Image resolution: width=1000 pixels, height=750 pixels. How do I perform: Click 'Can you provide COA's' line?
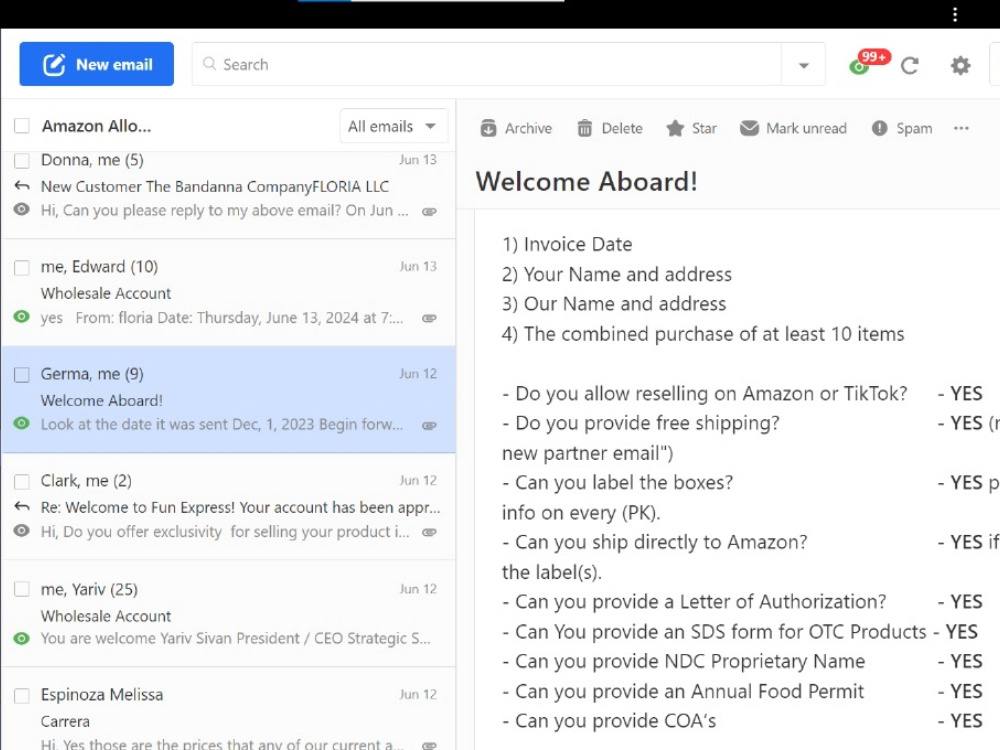[x=609, y=721]
